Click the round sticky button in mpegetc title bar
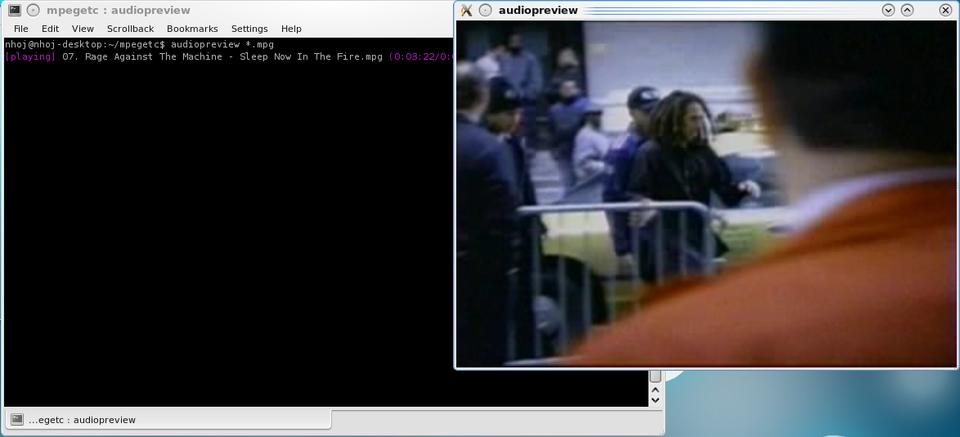The image size is (960, 437). pyautogui.click(x=34, y=10)
